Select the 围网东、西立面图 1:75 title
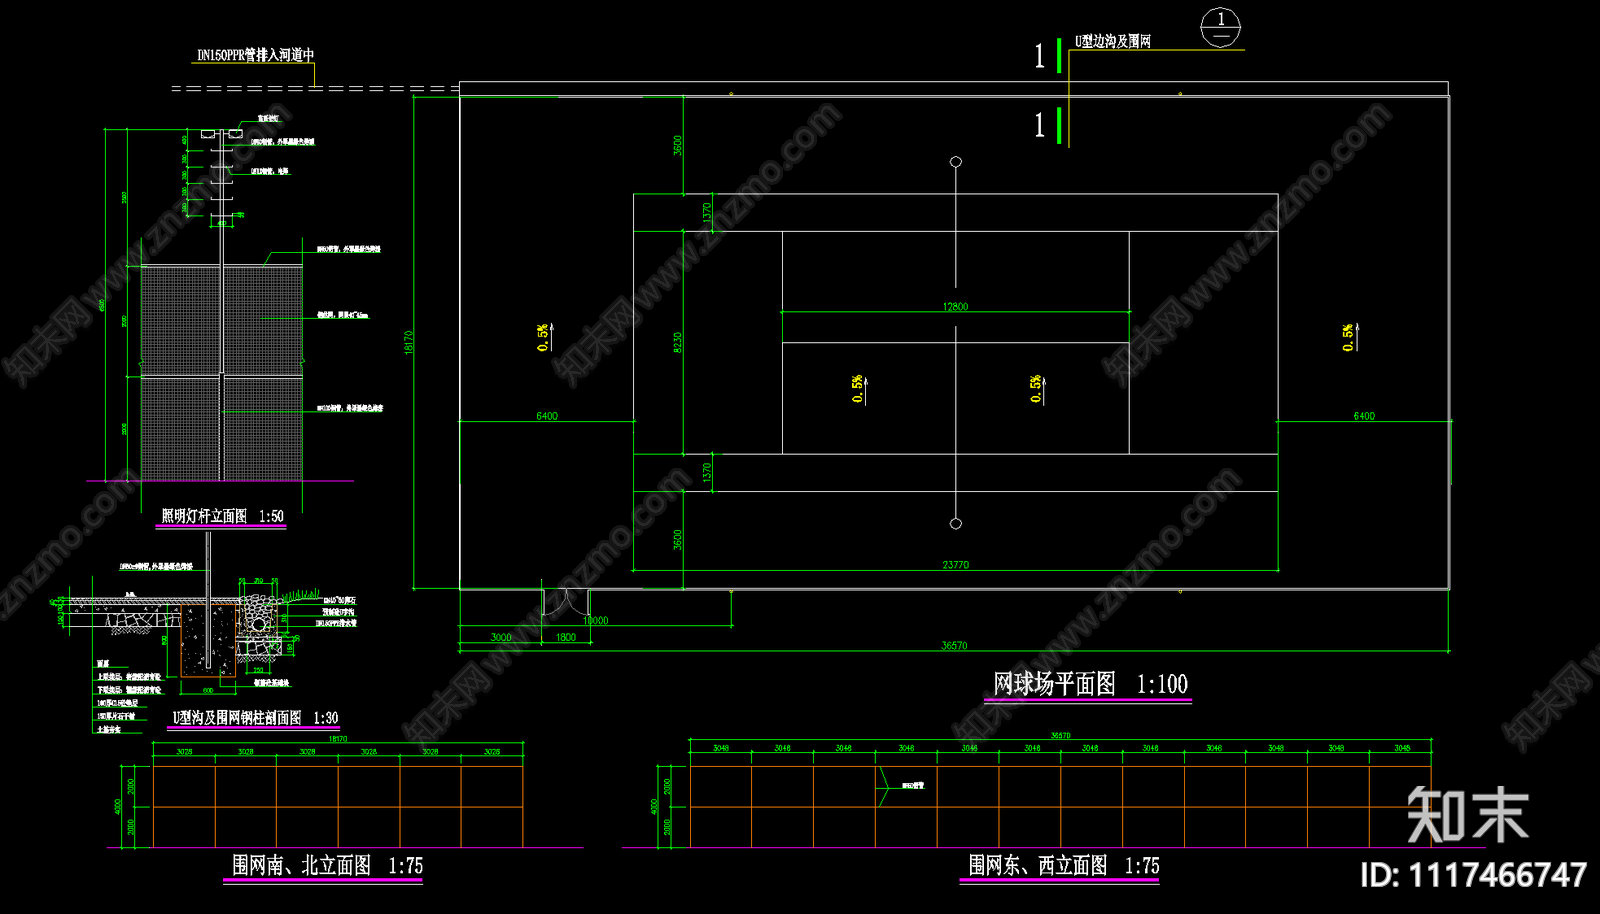The image size is (1600, 914). tap(1063, 865)
